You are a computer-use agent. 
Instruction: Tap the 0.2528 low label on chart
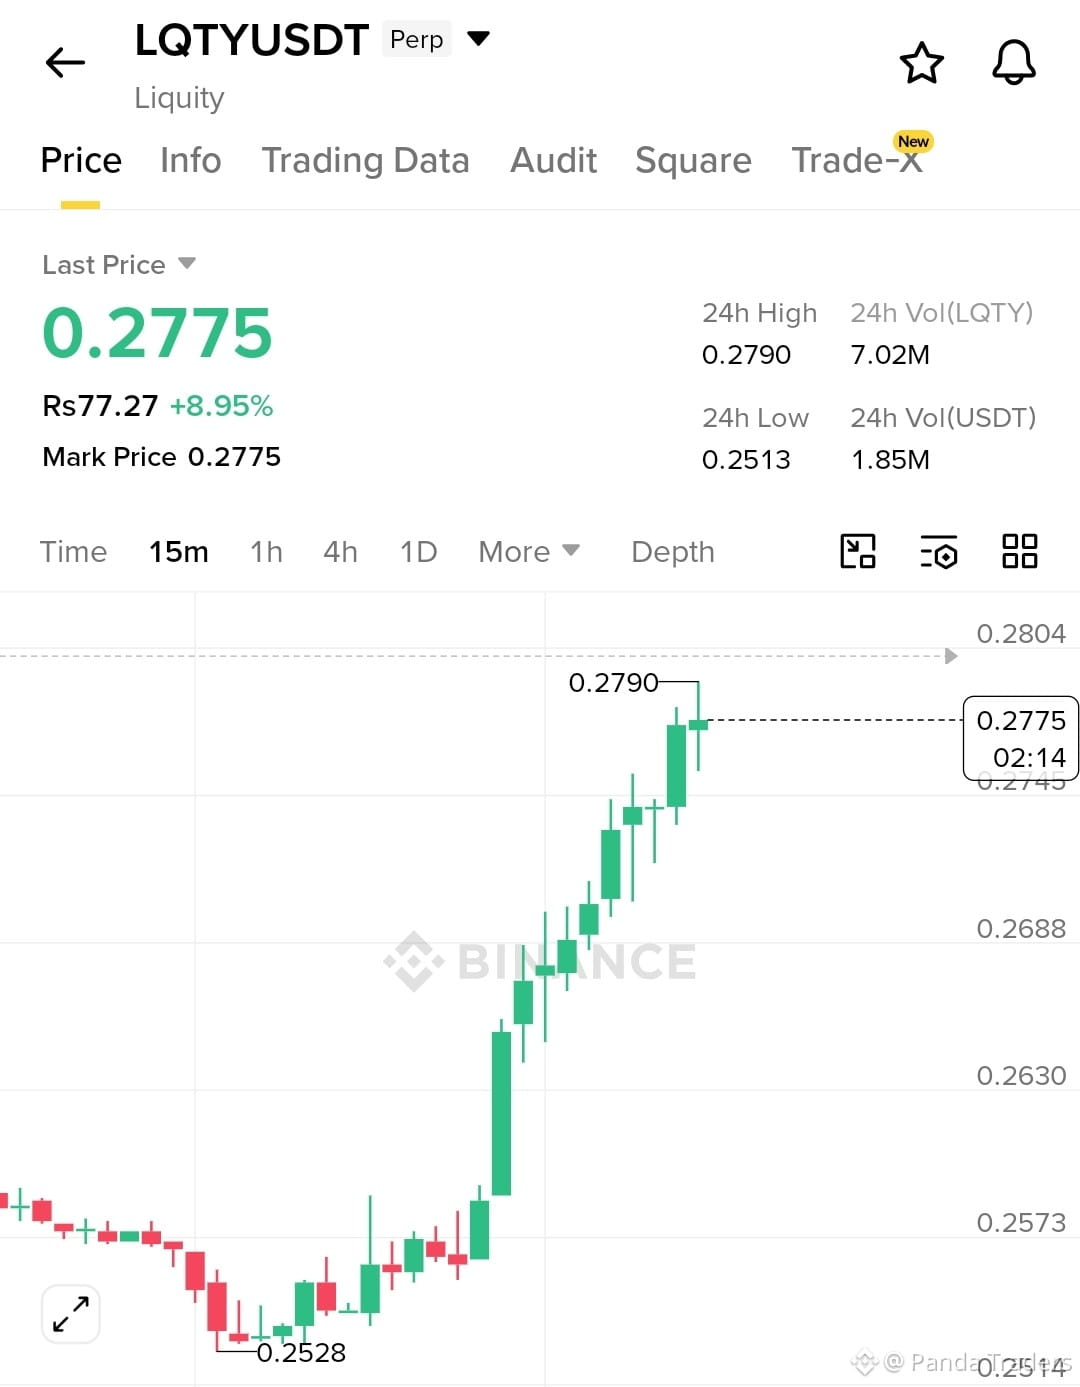(x=301, y=1352)
